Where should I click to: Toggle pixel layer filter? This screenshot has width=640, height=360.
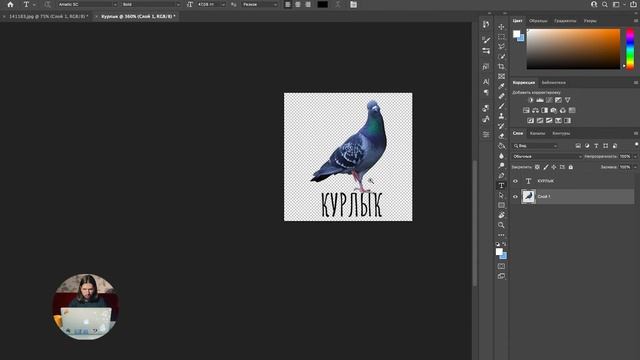tap(578, 146)
